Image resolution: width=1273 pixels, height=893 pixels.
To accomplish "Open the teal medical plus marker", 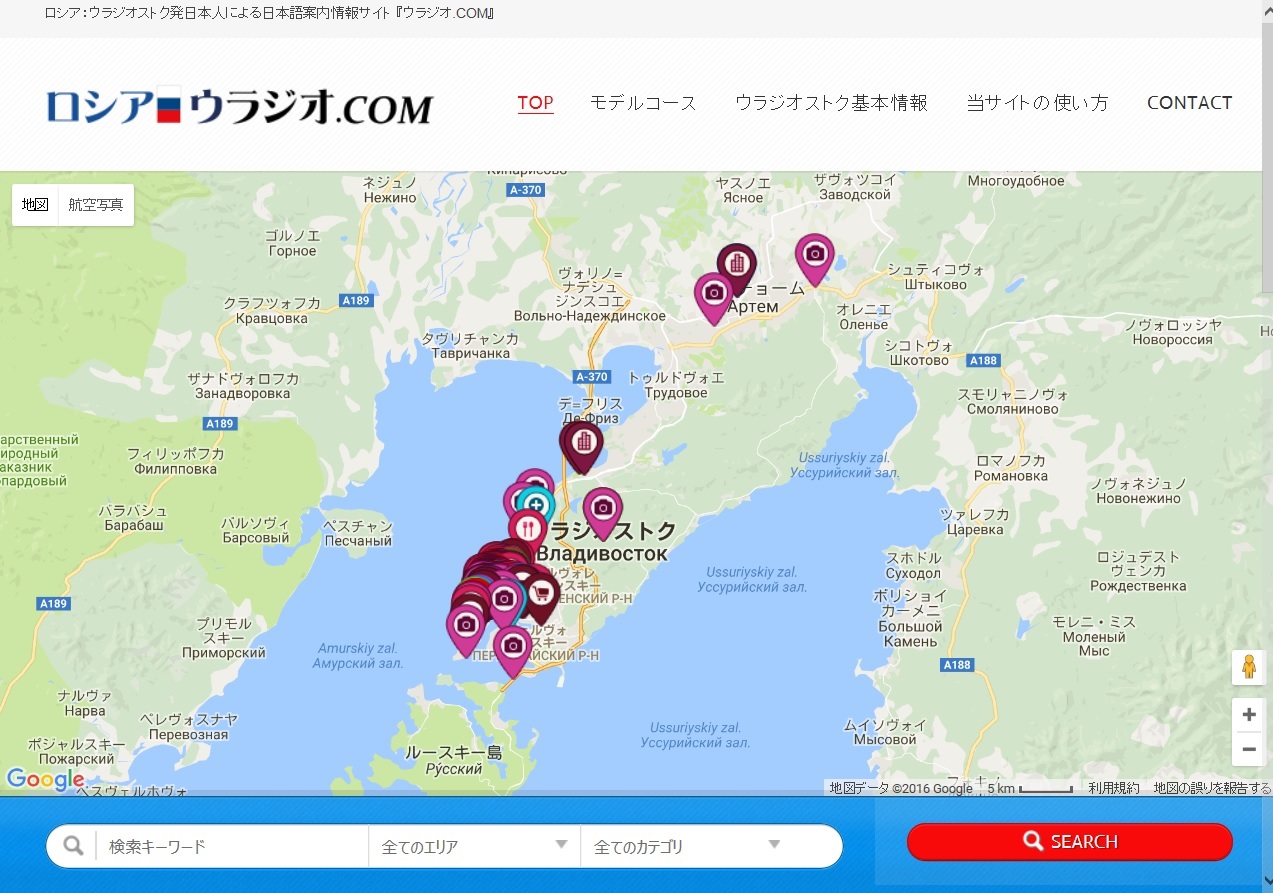I will click(536, 504).
